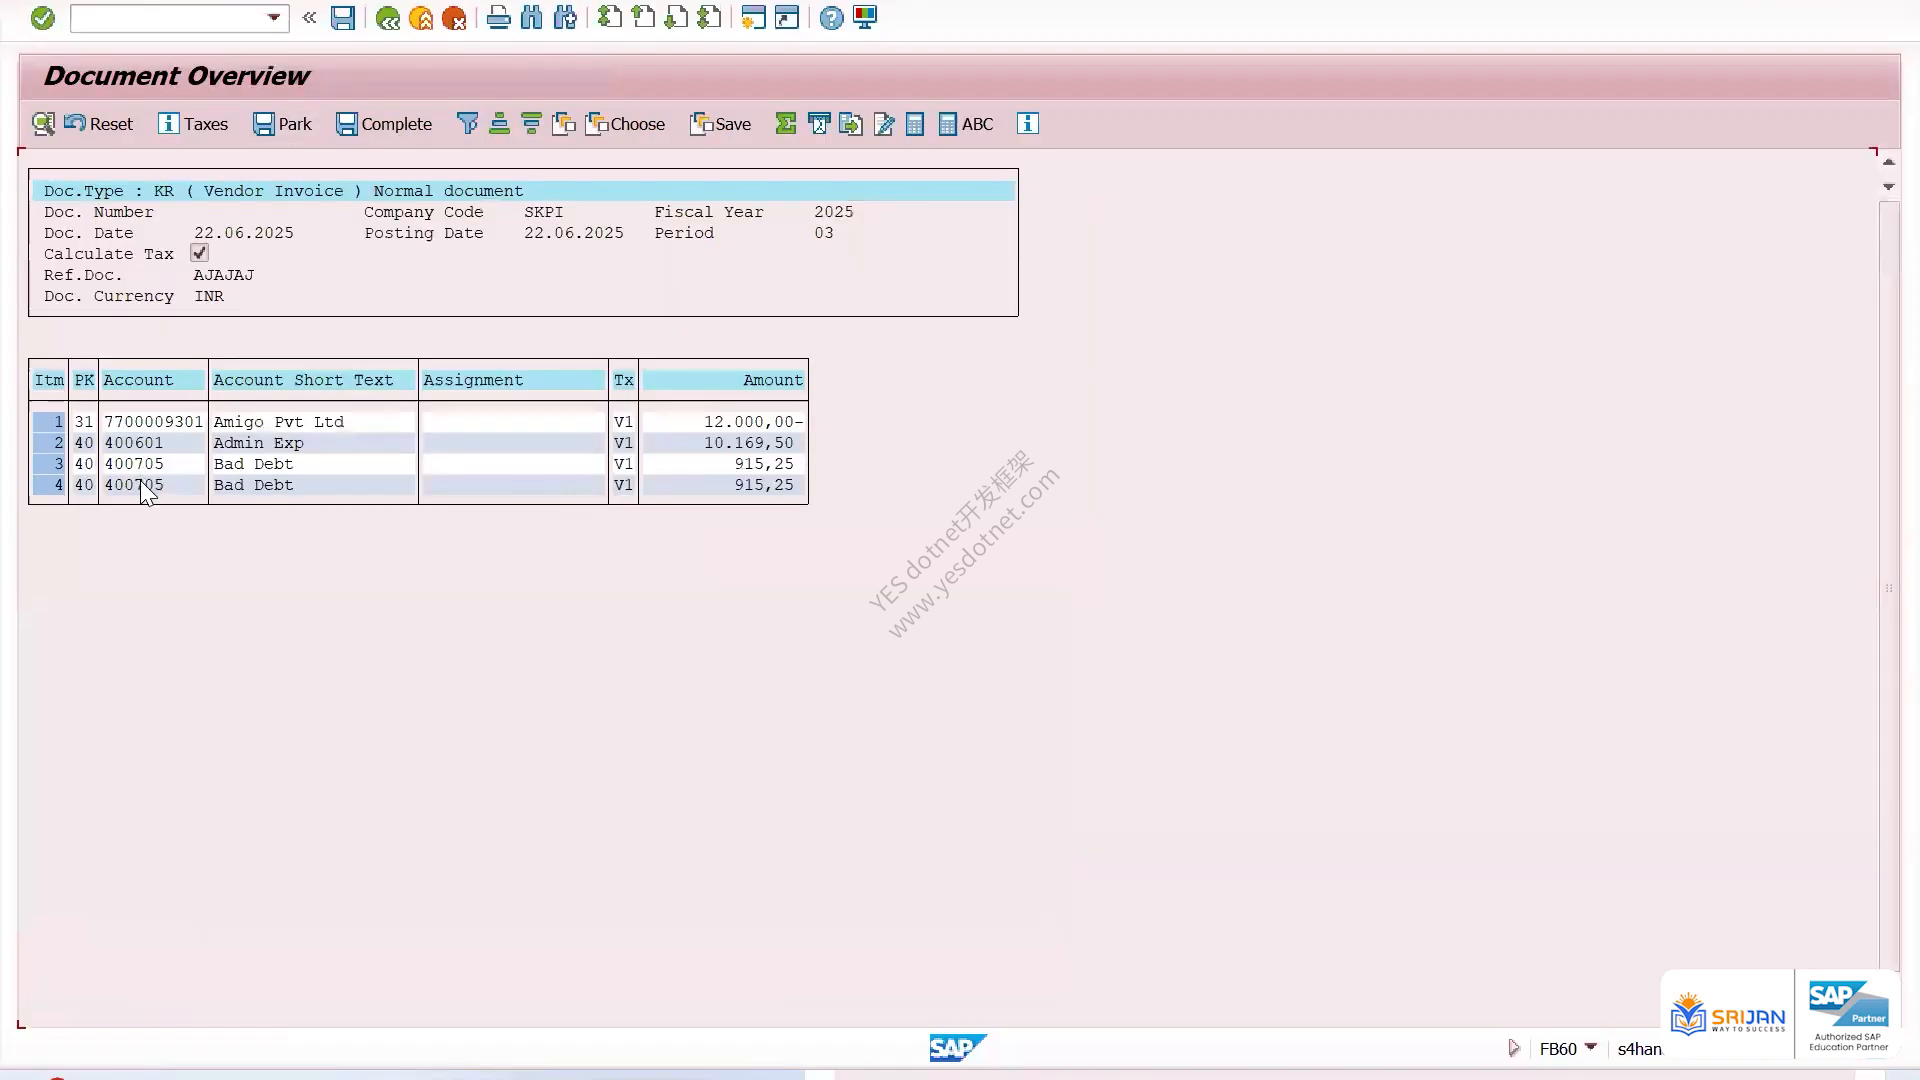The width and height of the screenshot is (1920, 1080).
Task: Click the Save diskette icon in system toolbar
Action: [x=343, y=18]
